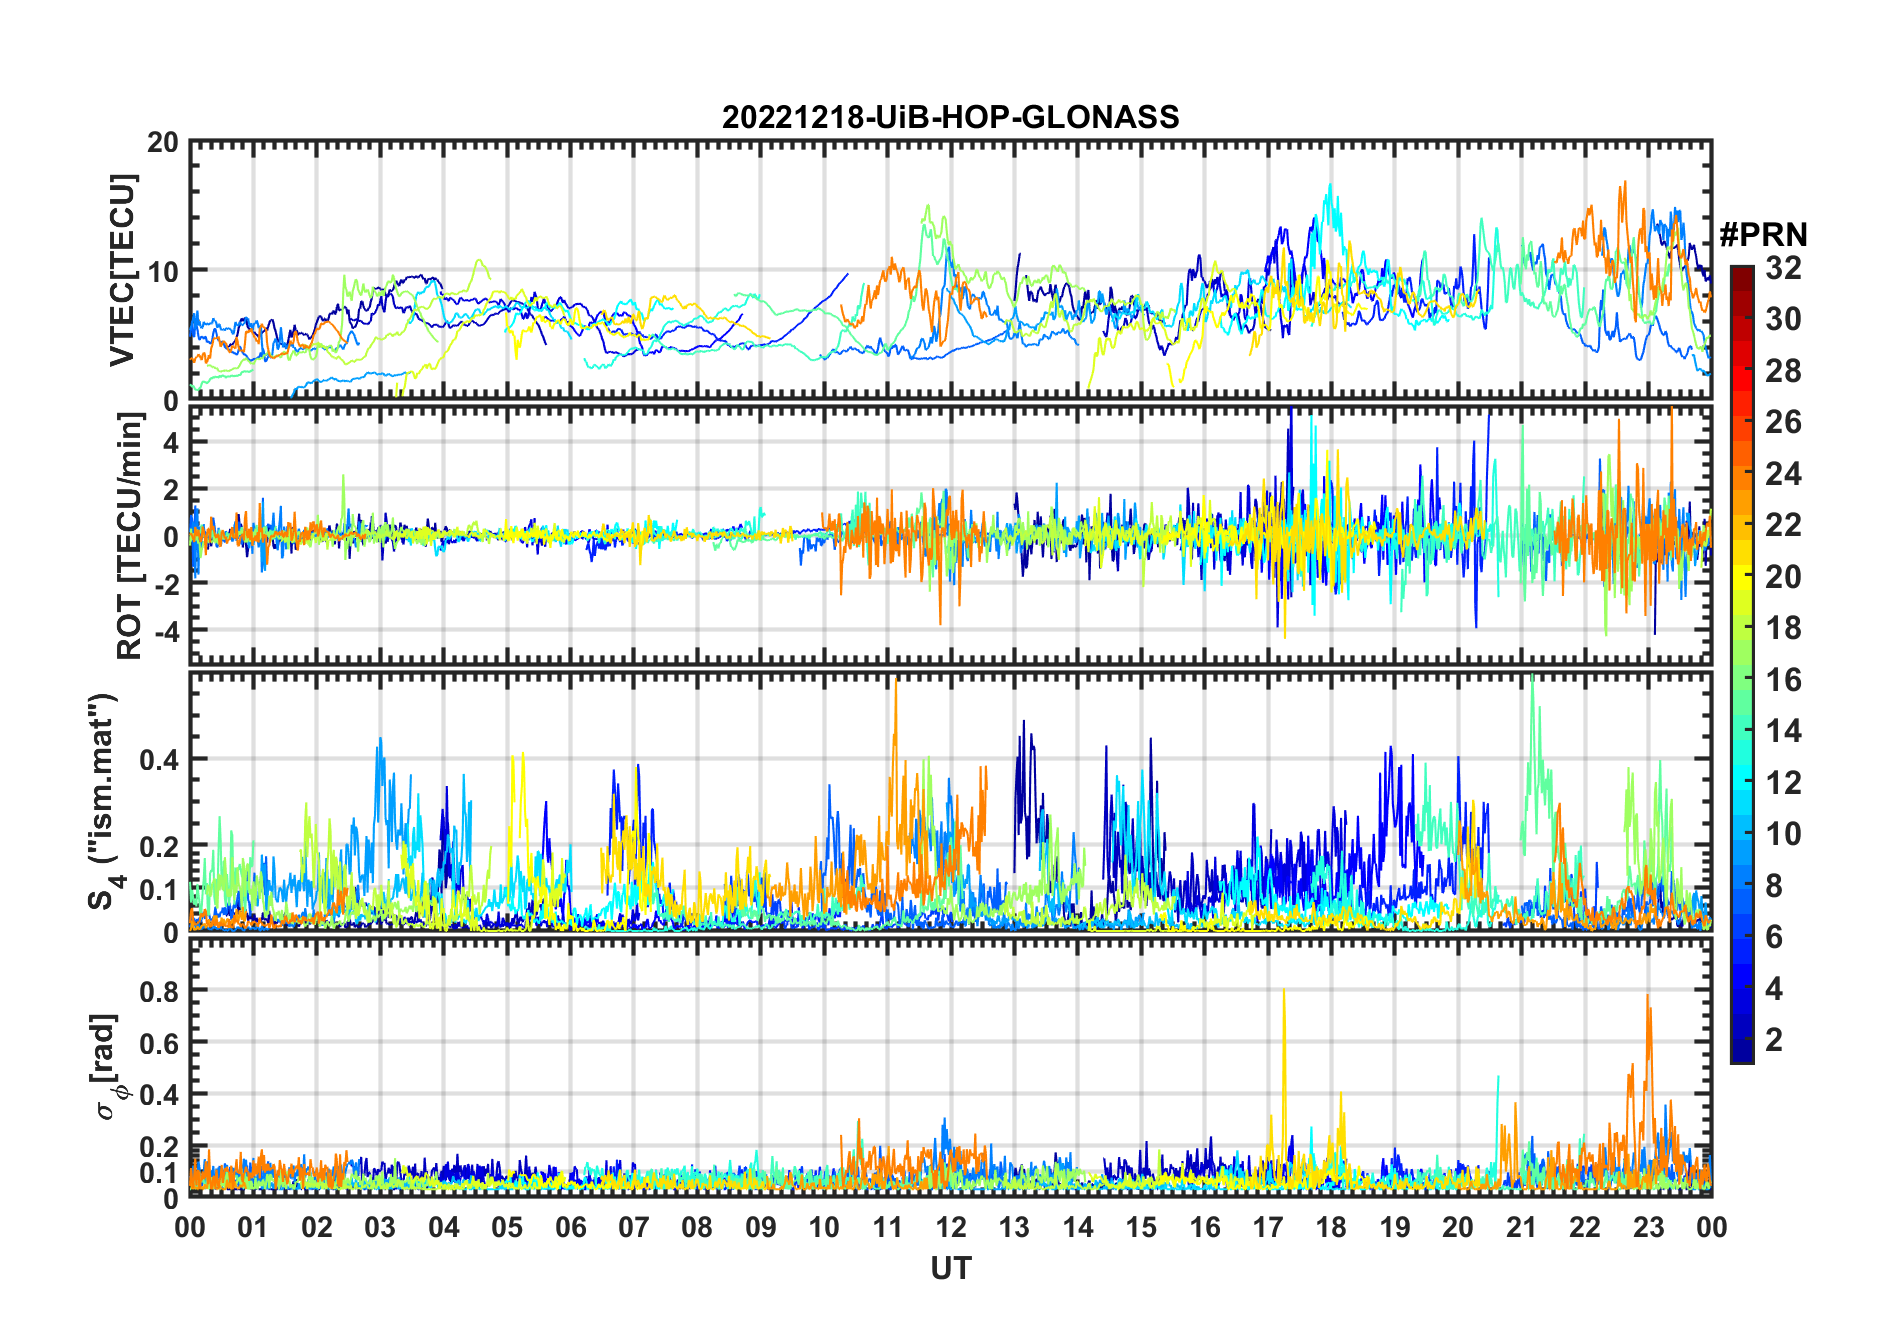Click the VTEC[TECU] y-axis label

point(122,270)
